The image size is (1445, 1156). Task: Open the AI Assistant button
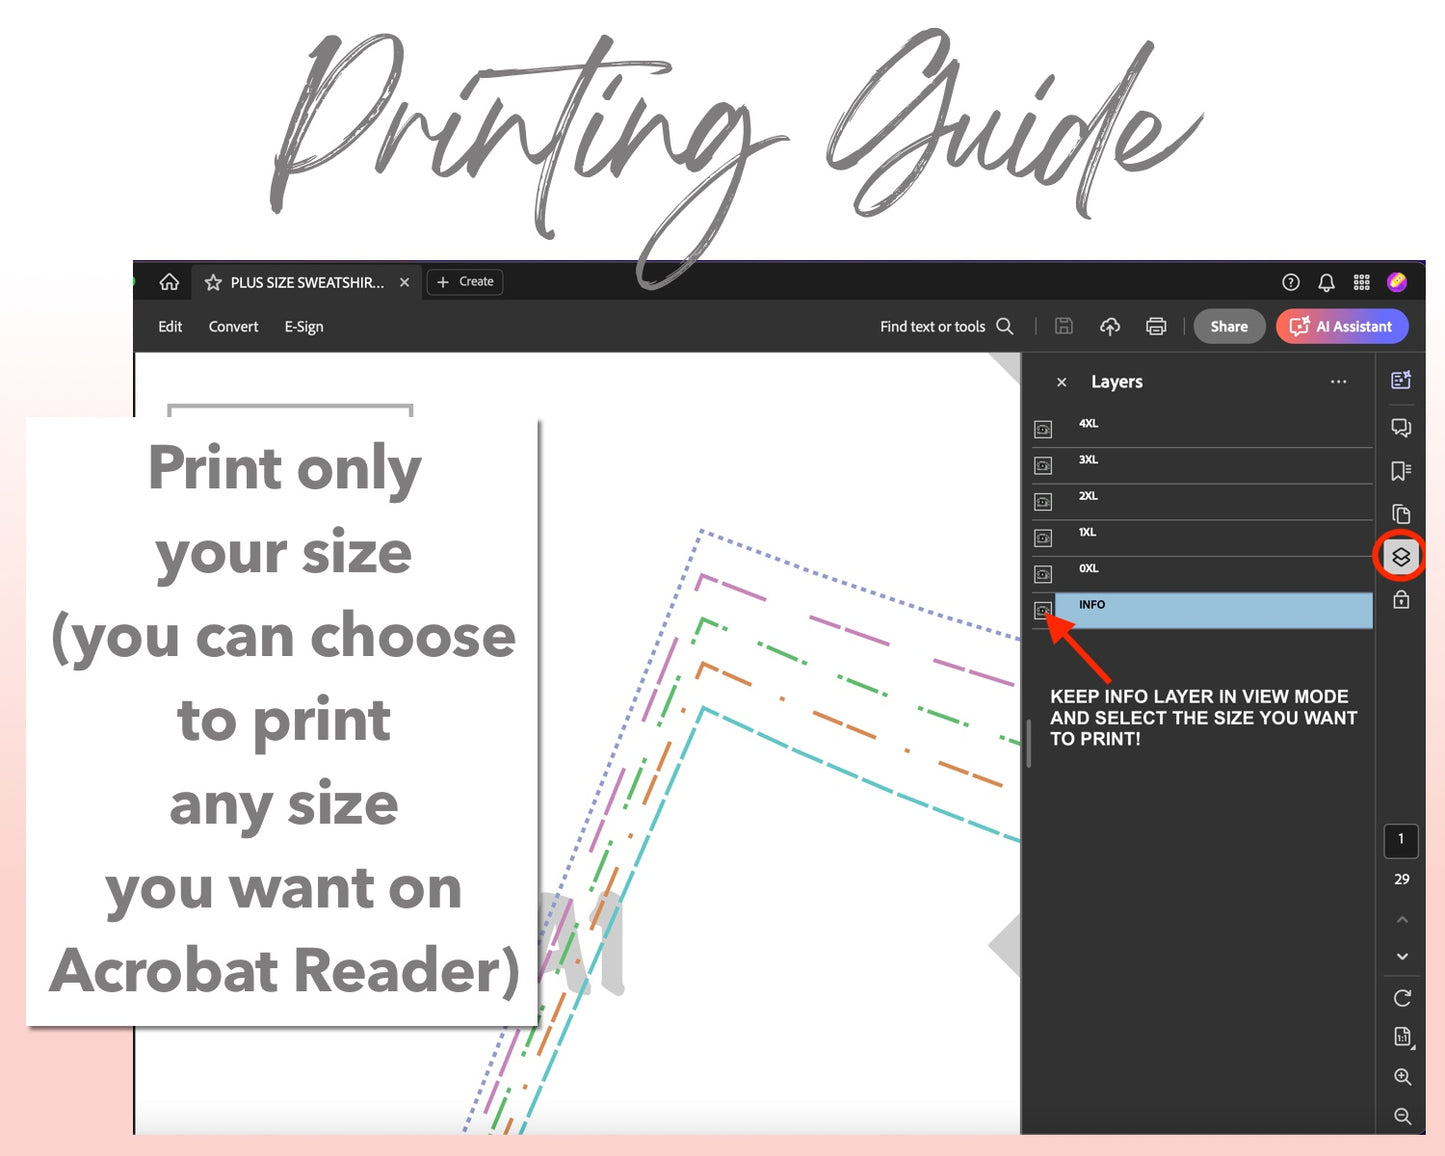(x=1342, y=326)
